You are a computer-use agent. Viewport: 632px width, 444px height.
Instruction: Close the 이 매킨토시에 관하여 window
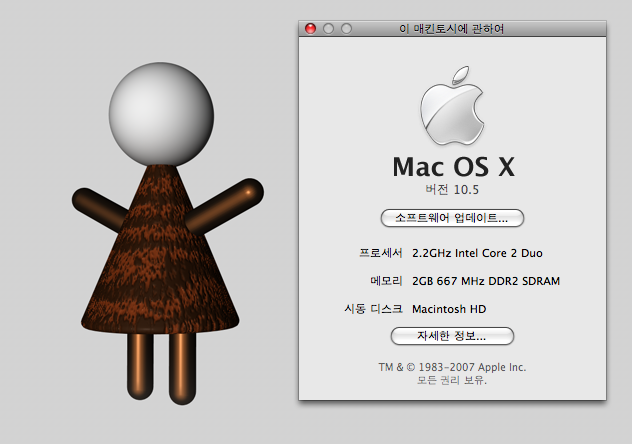[310, 29]
